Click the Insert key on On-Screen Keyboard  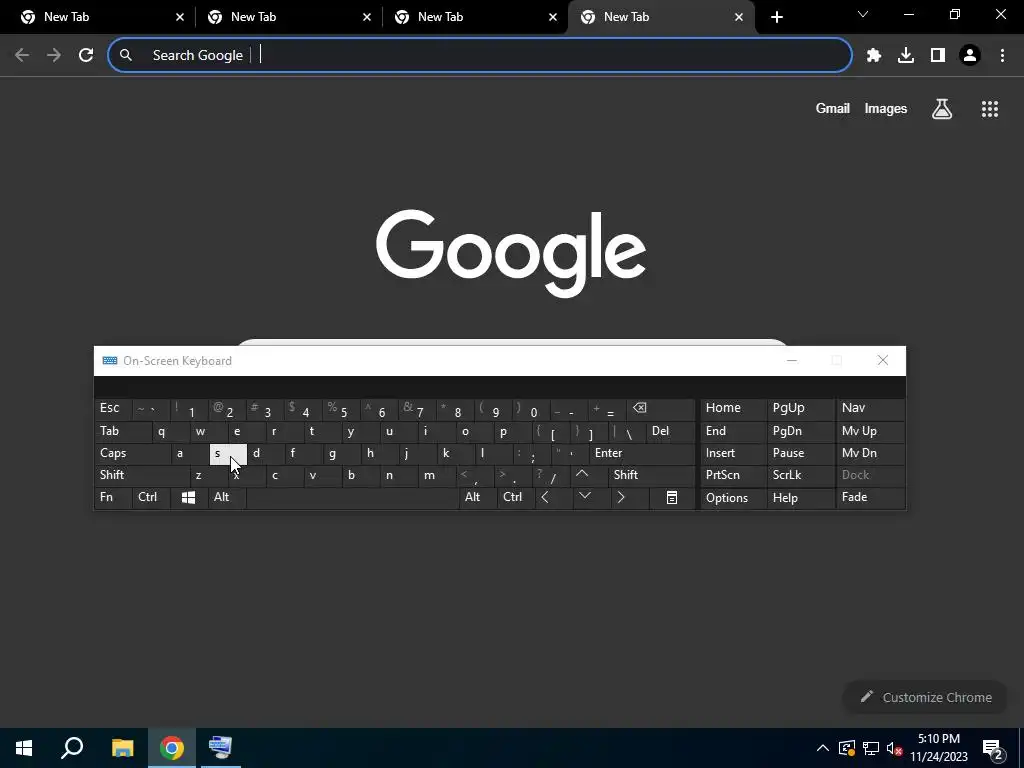tap(732, 453)
